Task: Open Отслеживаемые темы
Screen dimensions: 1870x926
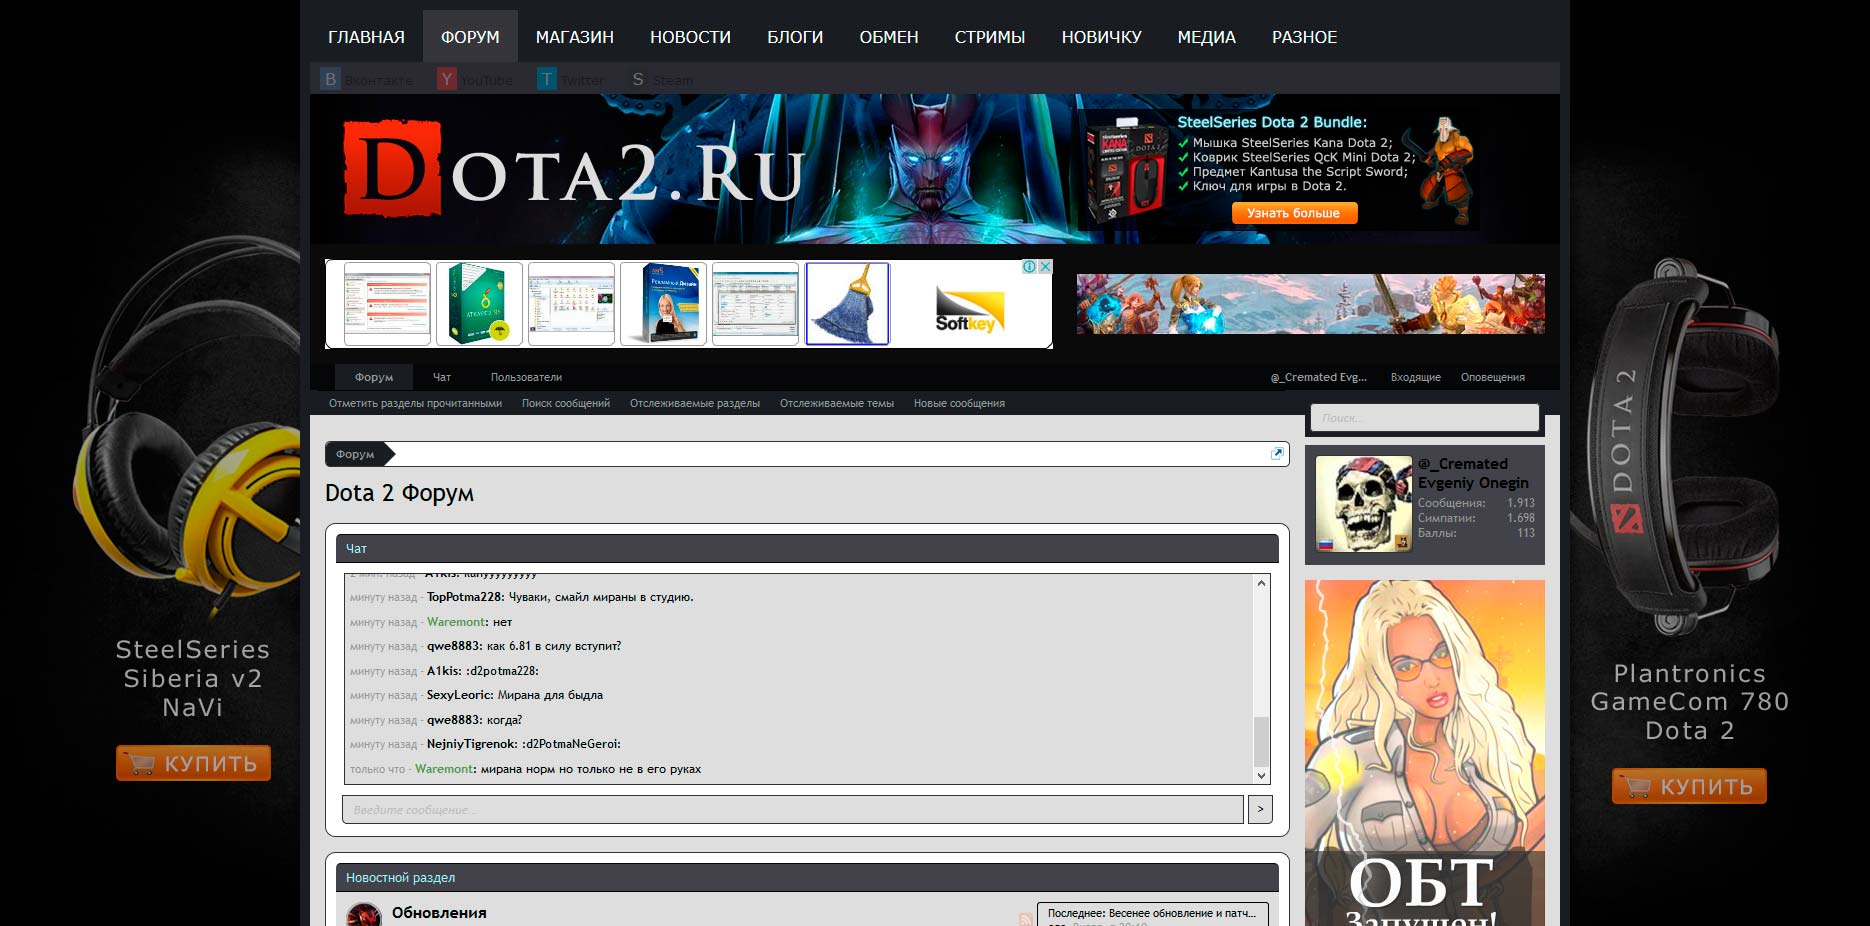Action: pyautogui.click(x=837, y=403)
